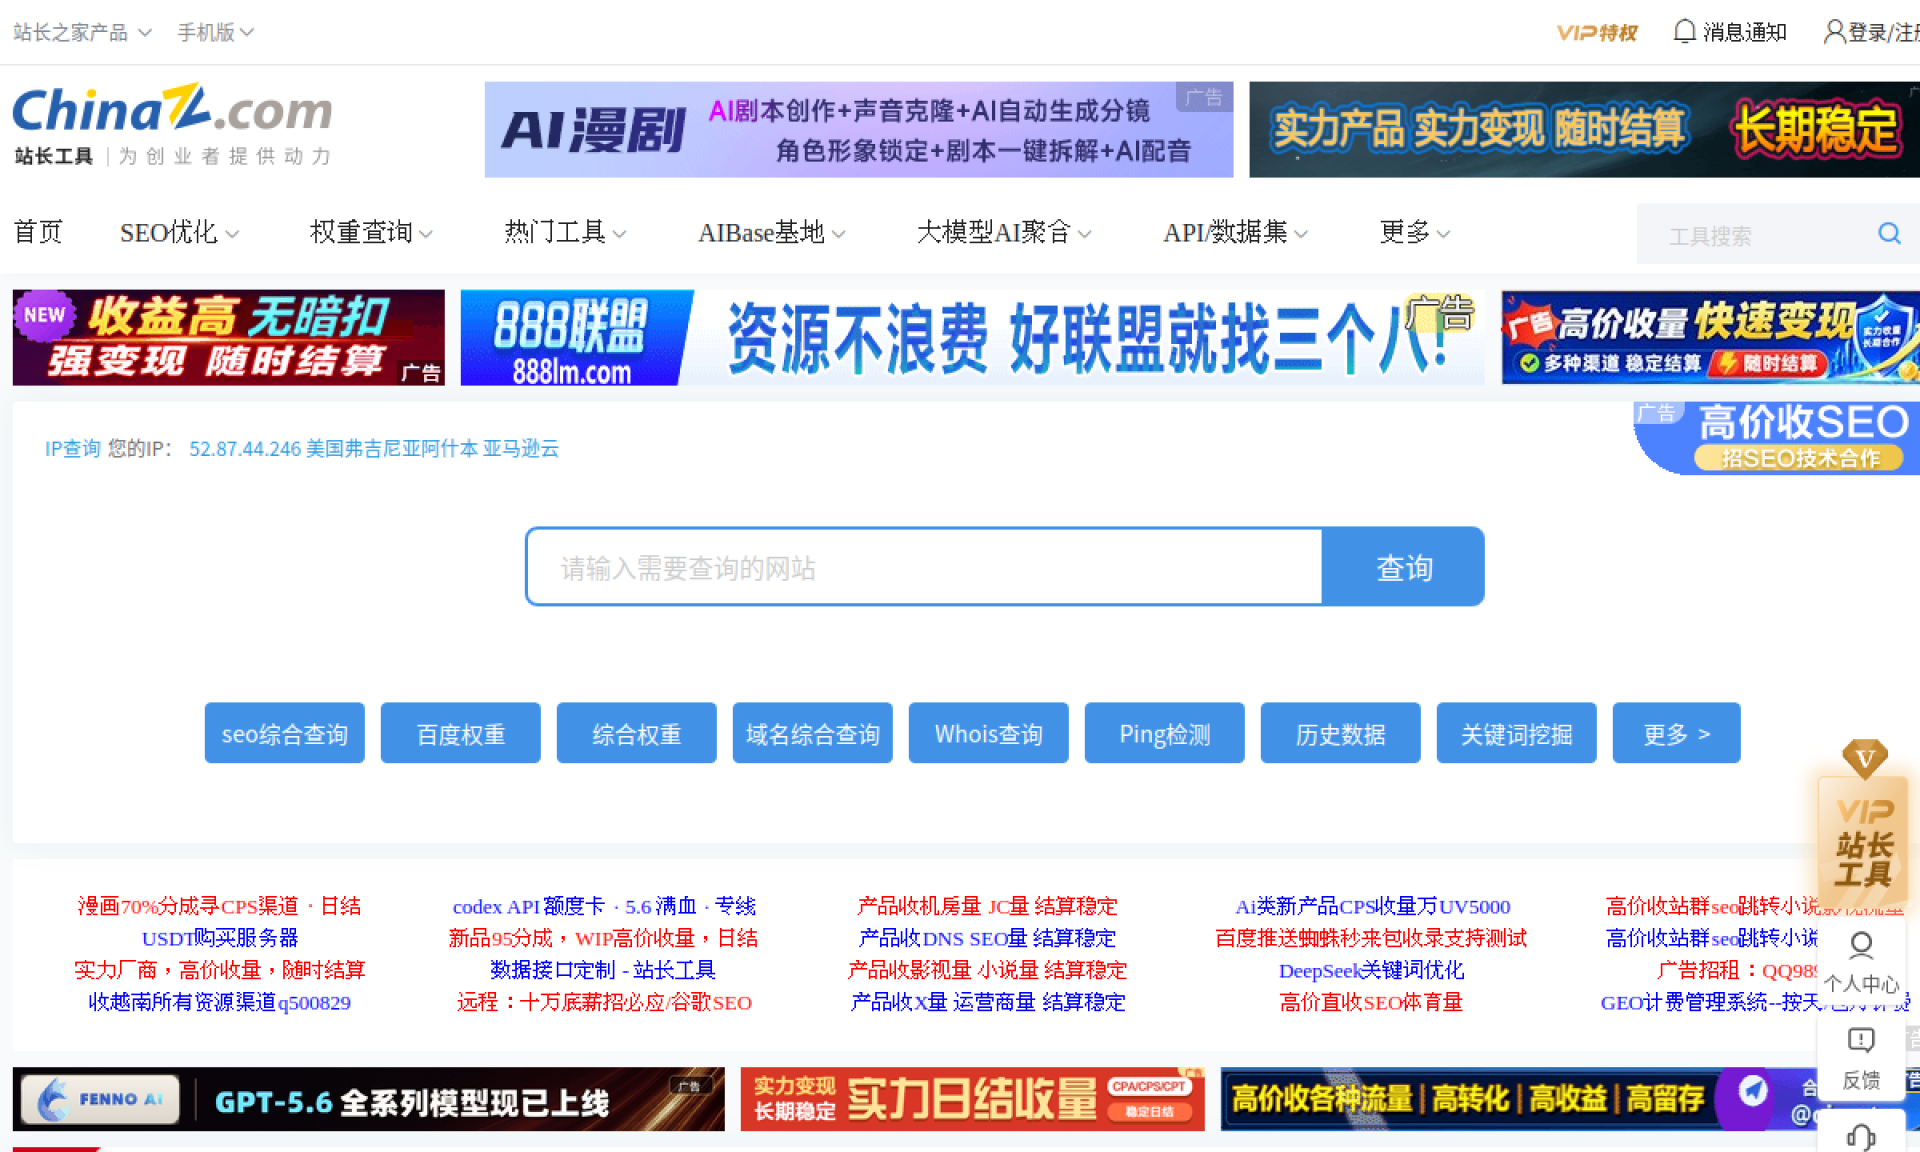Click link 收越南所有资源渠道q500829
Screen dimensions: 1920x1152
219,1002
